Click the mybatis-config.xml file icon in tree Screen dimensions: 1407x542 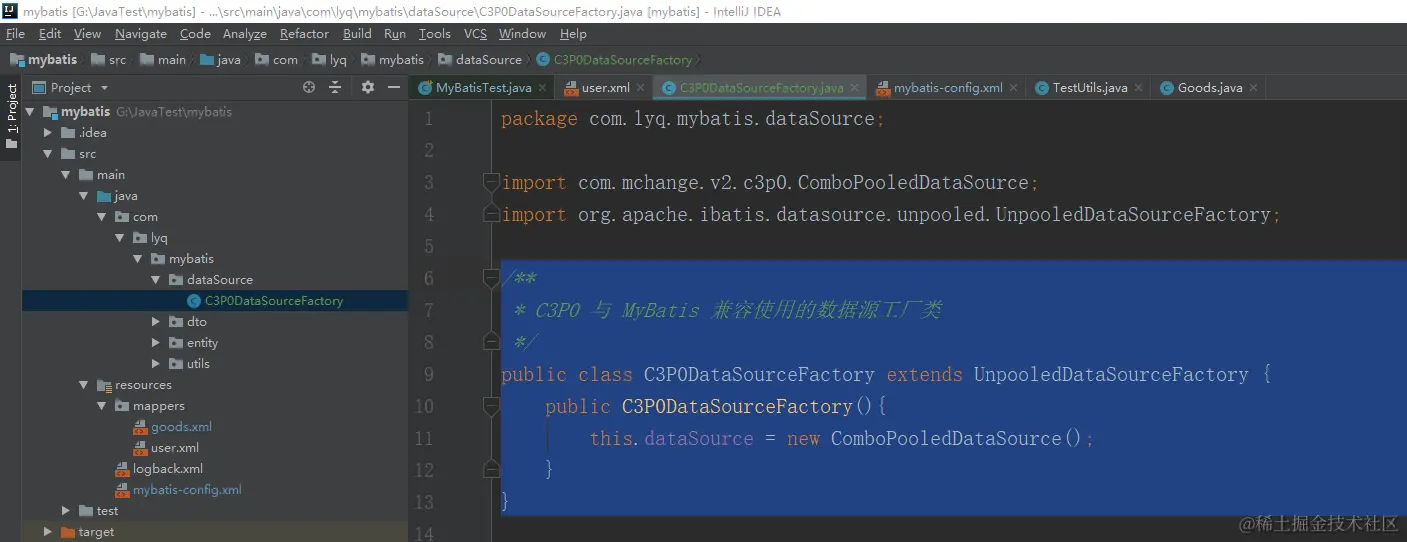click(124, 490)
